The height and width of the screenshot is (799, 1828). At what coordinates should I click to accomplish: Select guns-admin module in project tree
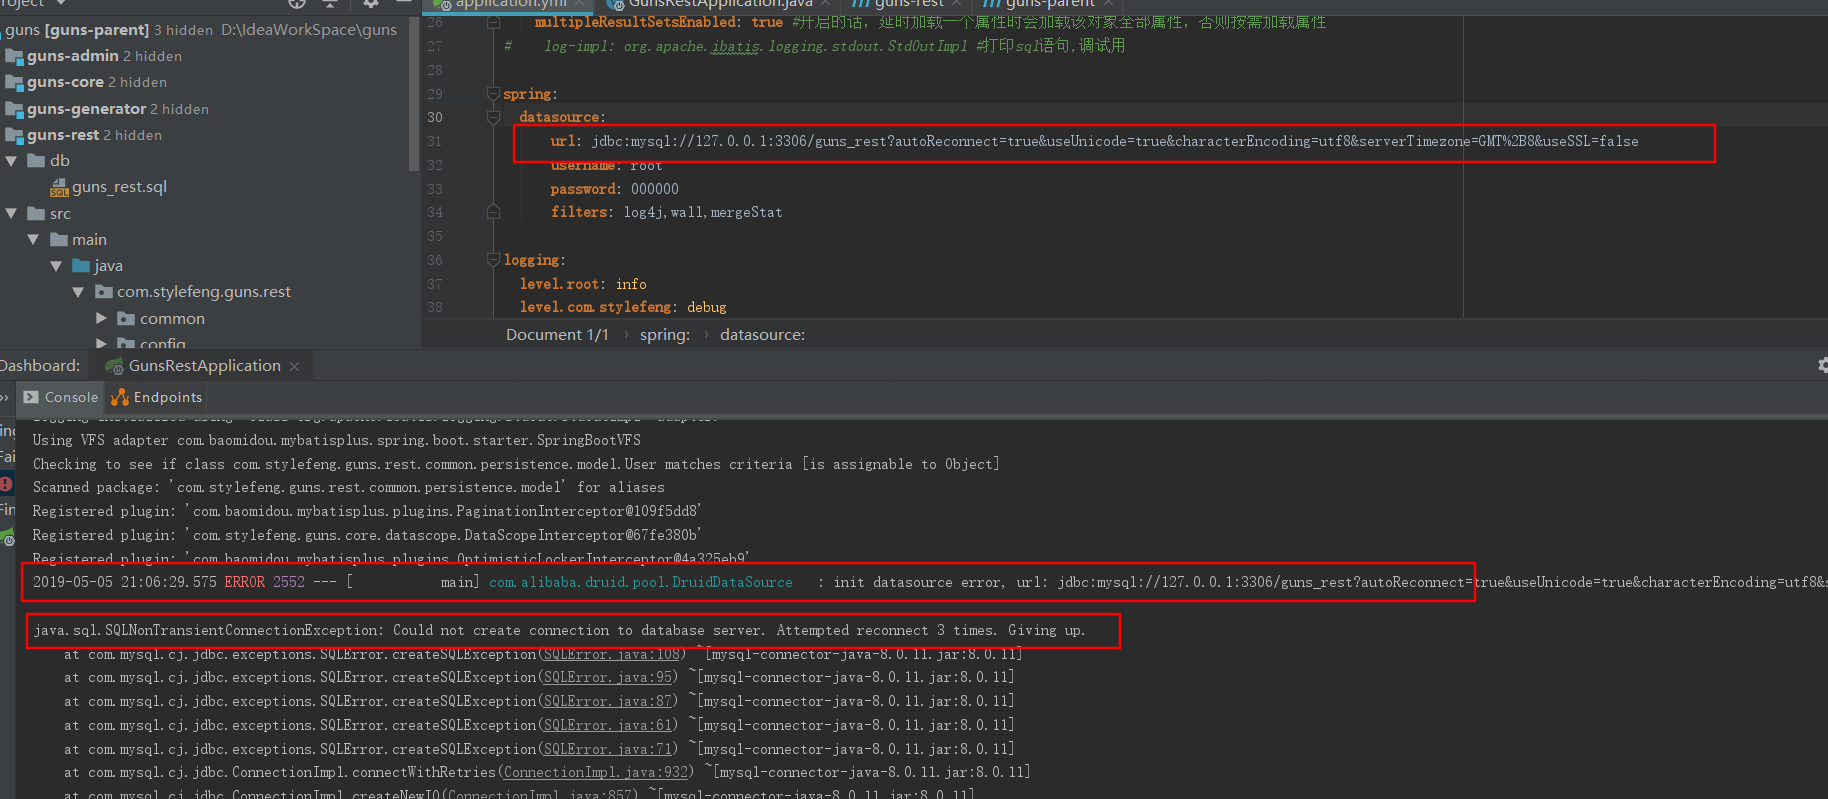point(73,56)
